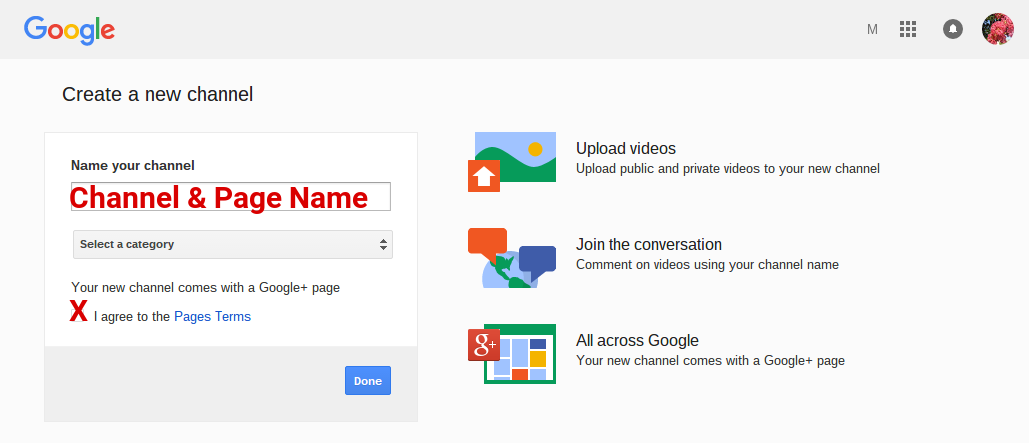
Task: Open the Pages Terms link
Action: click(212, 316)
